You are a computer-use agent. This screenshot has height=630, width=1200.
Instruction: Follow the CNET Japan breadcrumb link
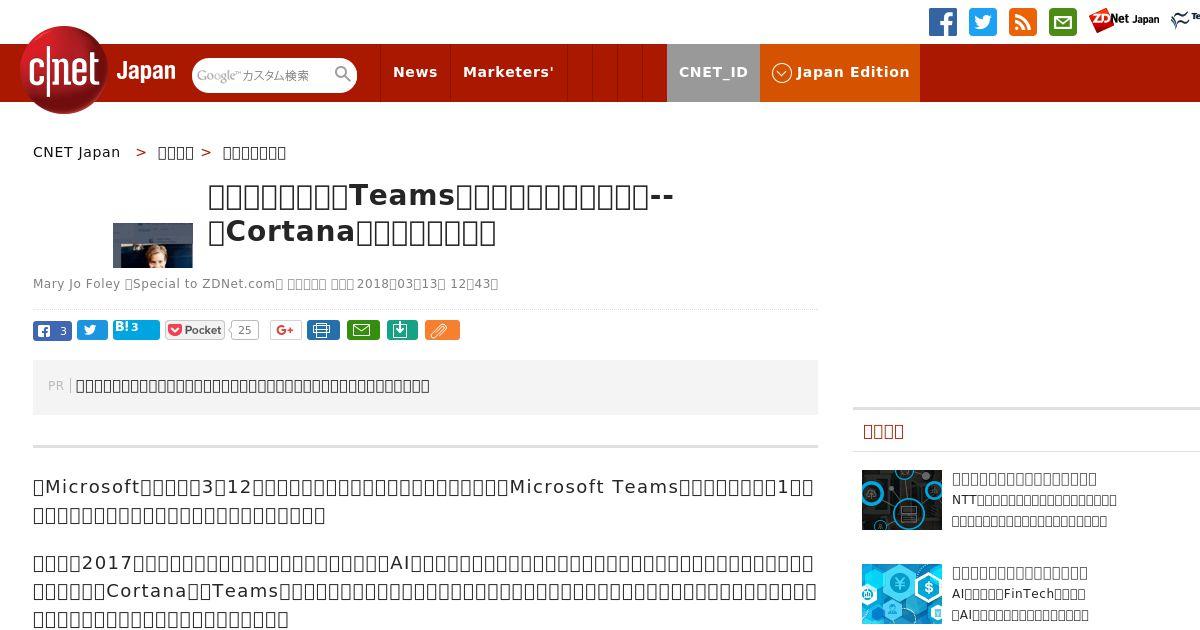click(x=77, y=152)
